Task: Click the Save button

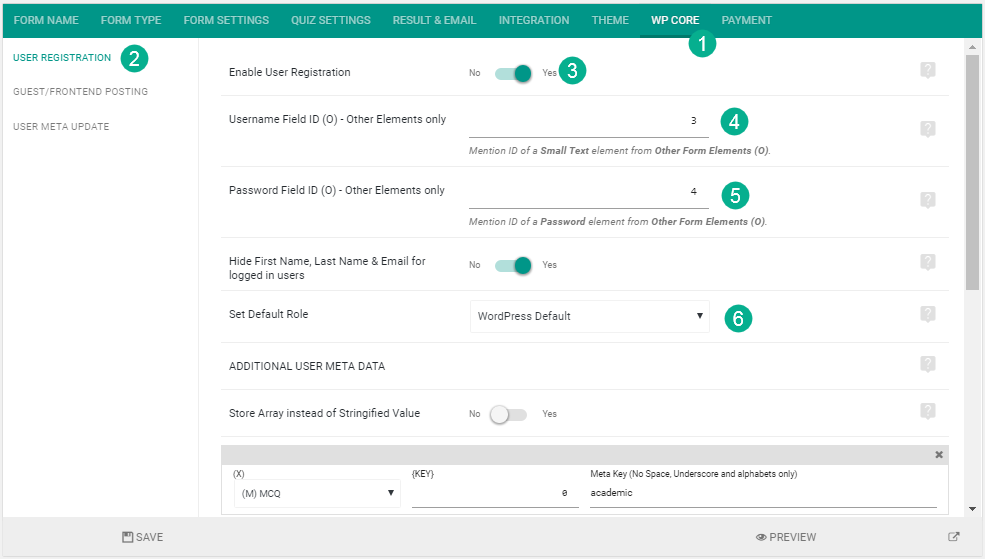Action: click(x=142, y=537)
